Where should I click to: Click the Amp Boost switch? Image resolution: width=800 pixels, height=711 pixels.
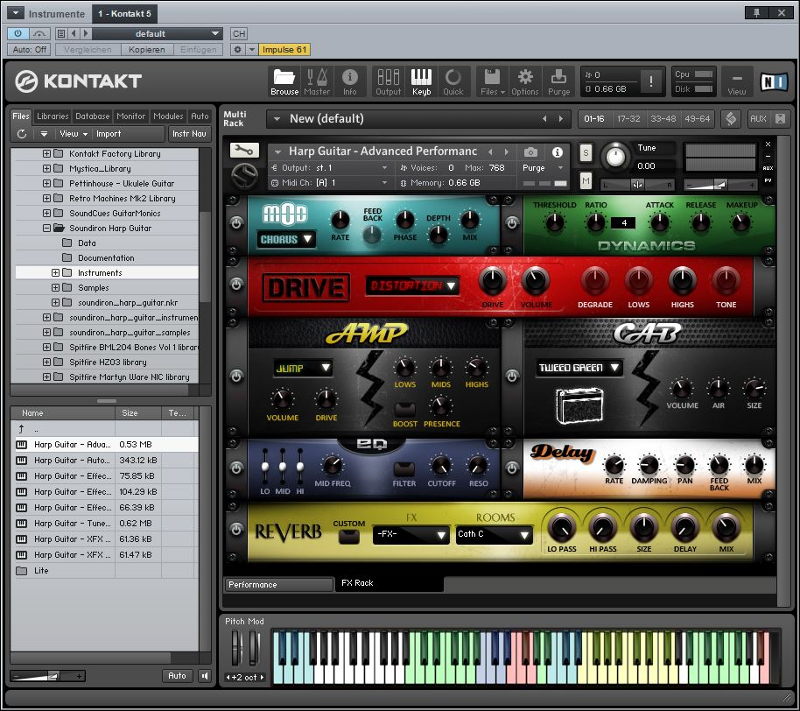[x=405, y=410]
